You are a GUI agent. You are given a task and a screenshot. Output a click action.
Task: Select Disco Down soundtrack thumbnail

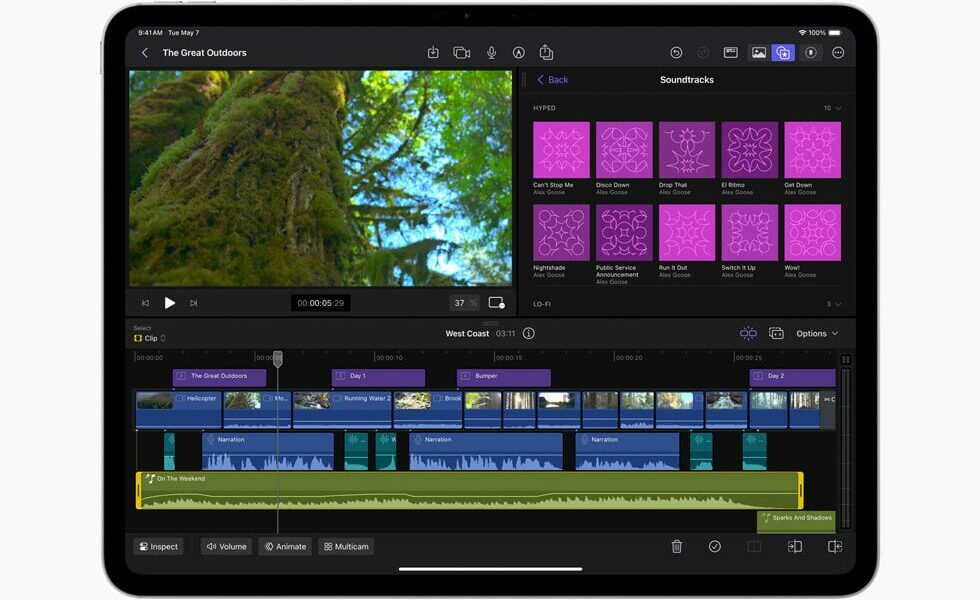coord(624,150)
